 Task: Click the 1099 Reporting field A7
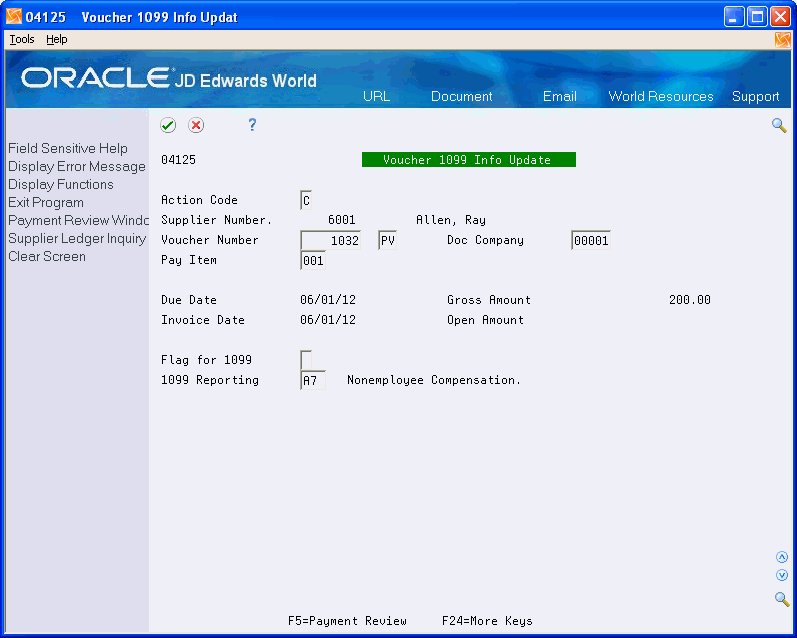click(x=313, y=380)
